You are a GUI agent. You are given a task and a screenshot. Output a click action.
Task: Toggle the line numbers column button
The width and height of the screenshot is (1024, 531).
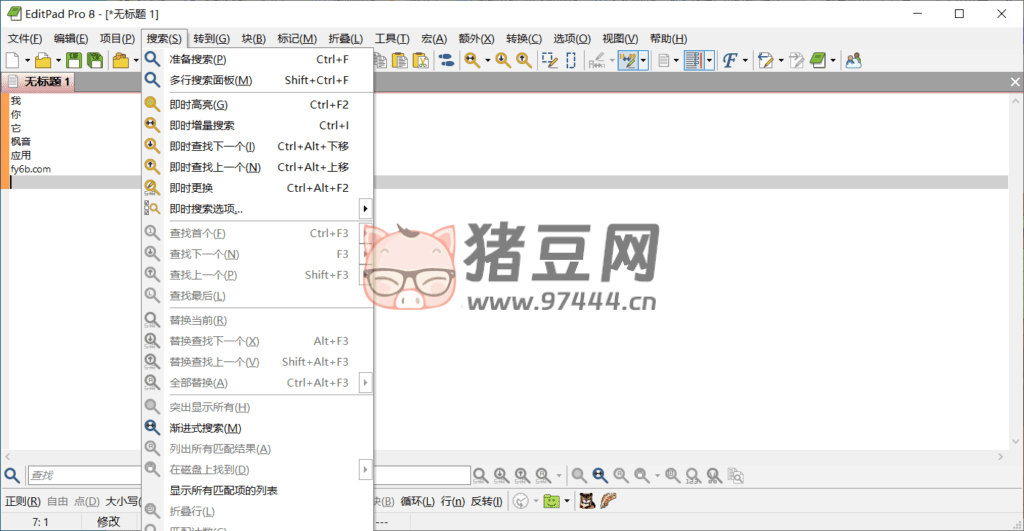pyautogui.click(x=694, y=61)
